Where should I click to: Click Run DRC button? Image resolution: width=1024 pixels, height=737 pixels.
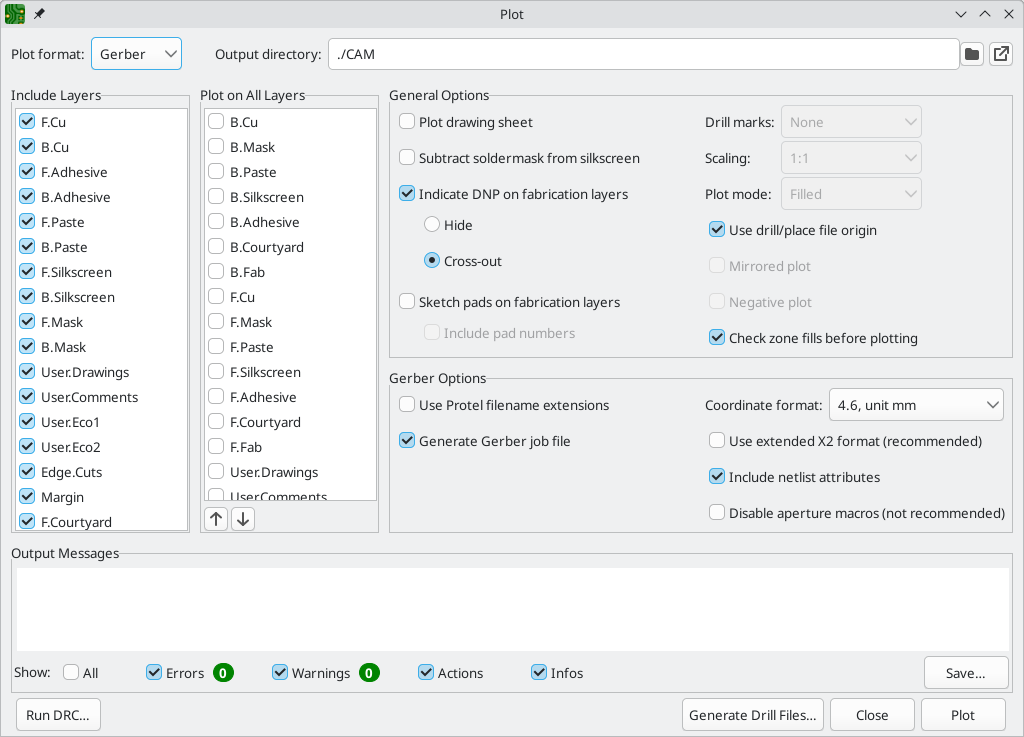tap(59, 715)
